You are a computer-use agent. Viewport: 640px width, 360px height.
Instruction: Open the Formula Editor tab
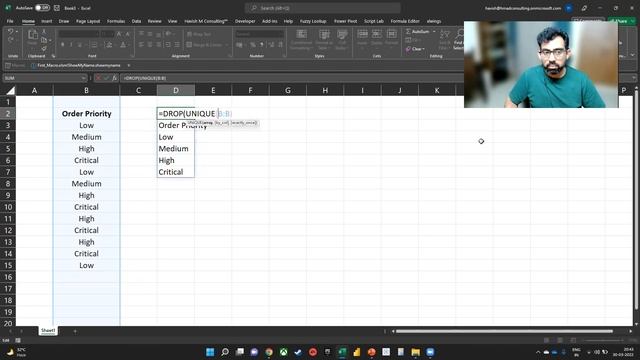click(404, 21)
